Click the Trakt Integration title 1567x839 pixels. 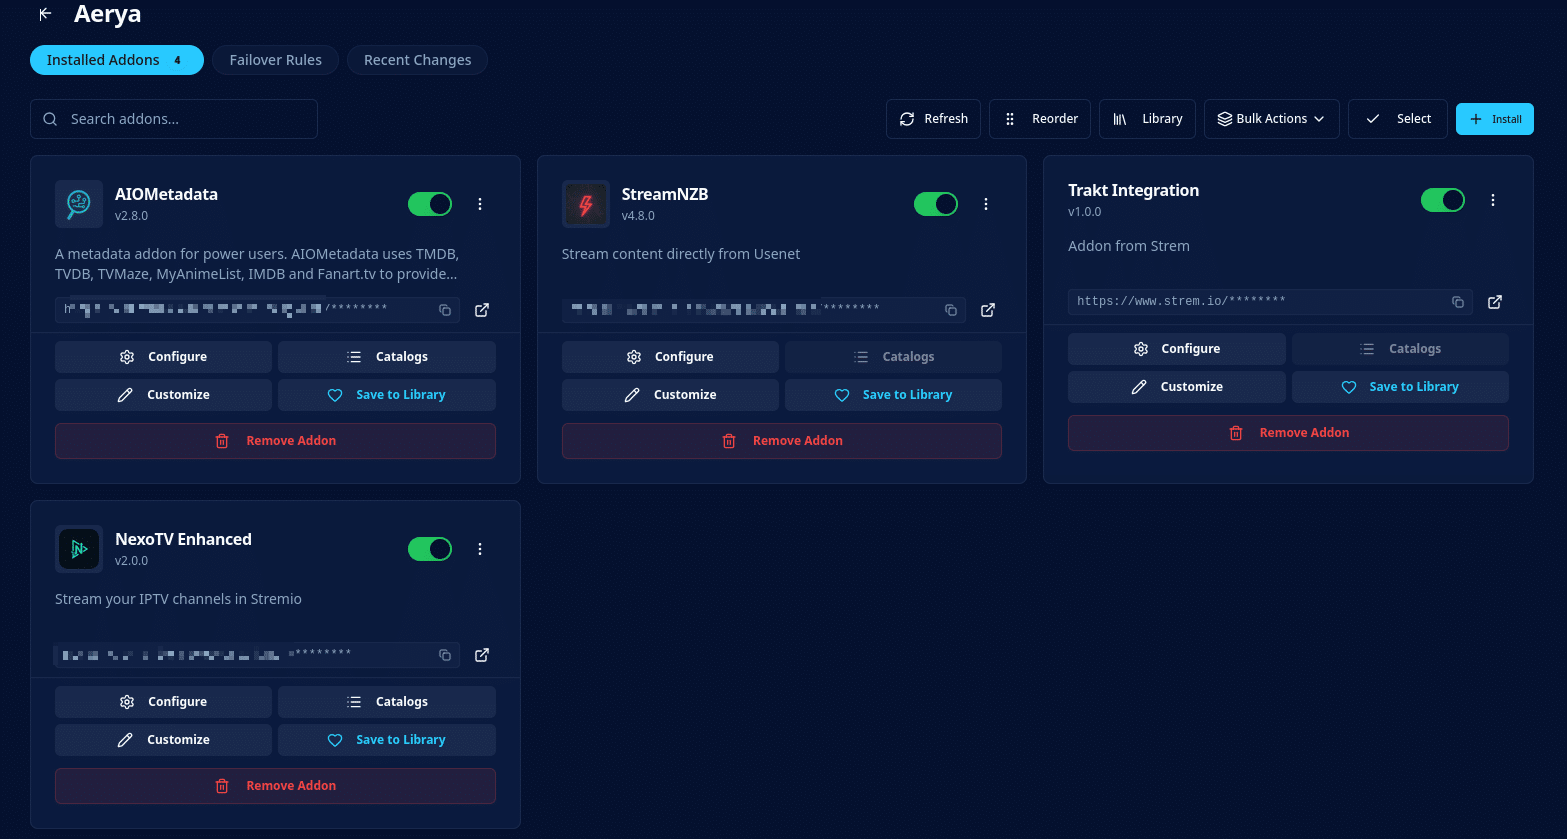coord(1133,190)
